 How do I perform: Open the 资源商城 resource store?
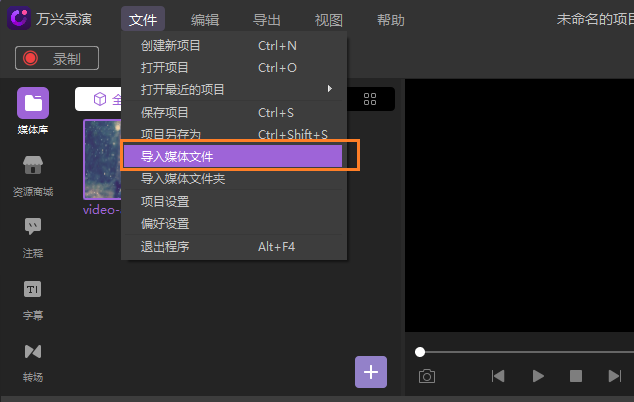click(33, 176)
